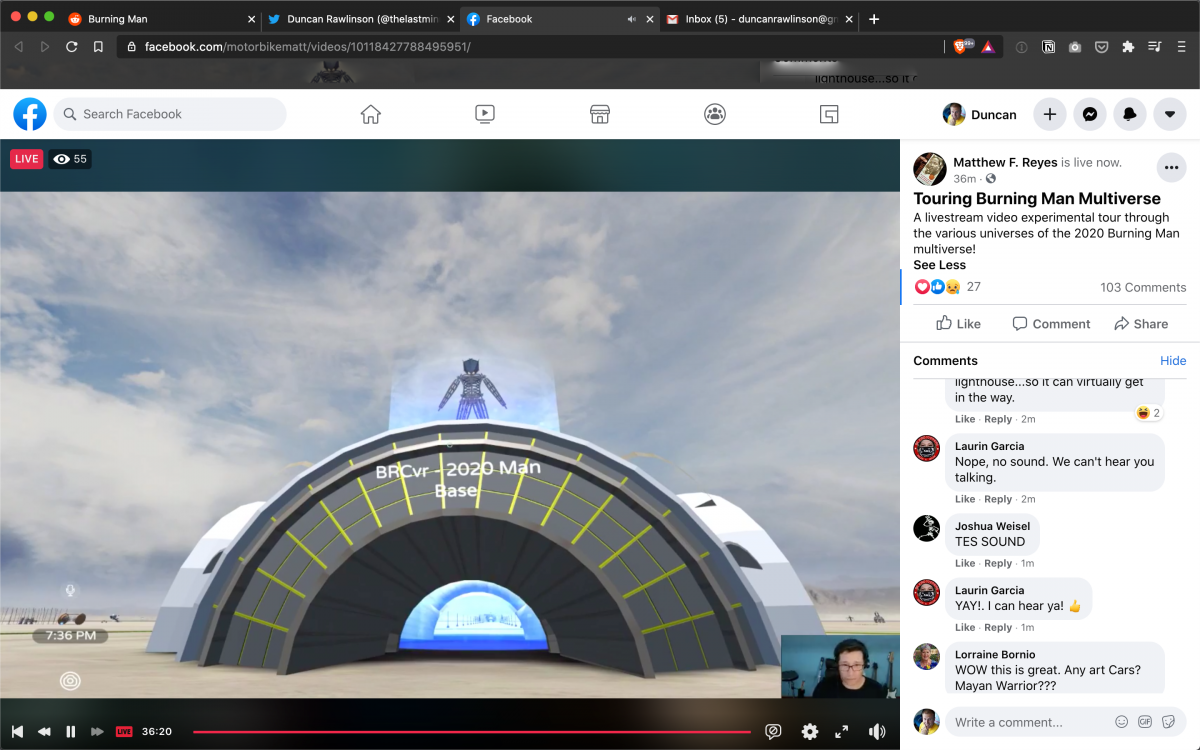Viewport: 1200px width, 750px height.
Task: Click the Comment button
Action: click(x=1051, y=323)
